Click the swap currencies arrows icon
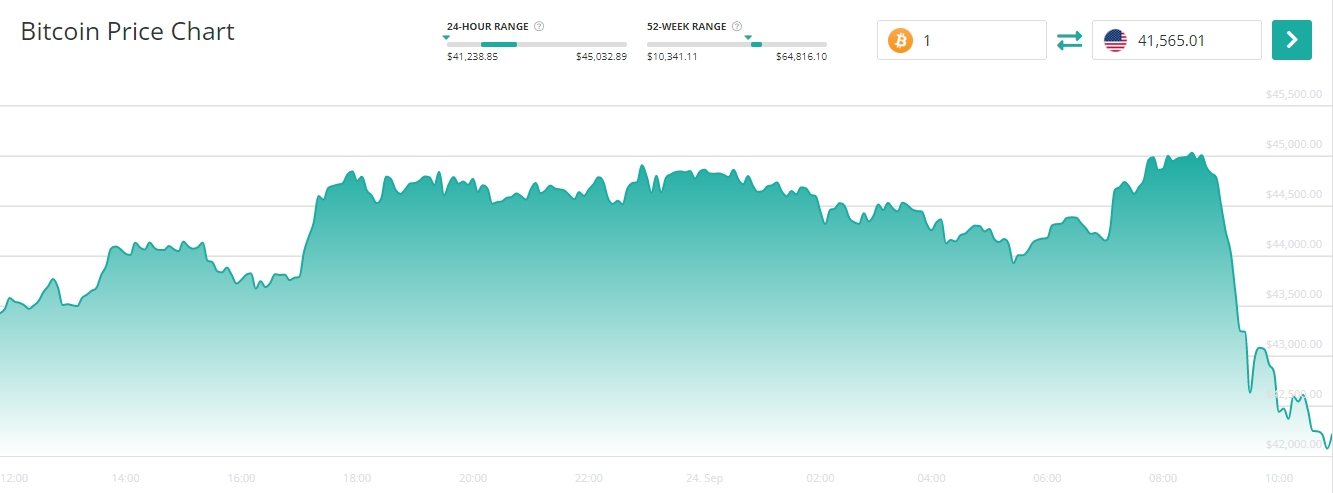 click(1069, 41)
